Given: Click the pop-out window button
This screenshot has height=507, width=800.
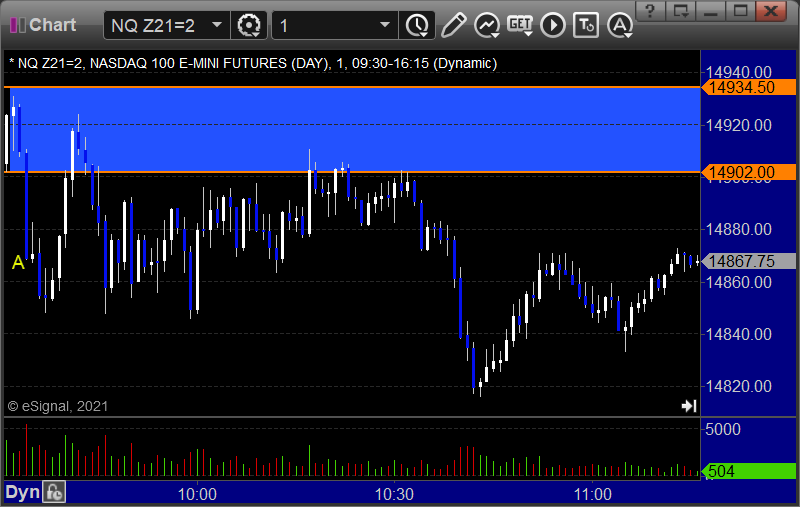Looking at the screenshot, I should coord(681,10).
